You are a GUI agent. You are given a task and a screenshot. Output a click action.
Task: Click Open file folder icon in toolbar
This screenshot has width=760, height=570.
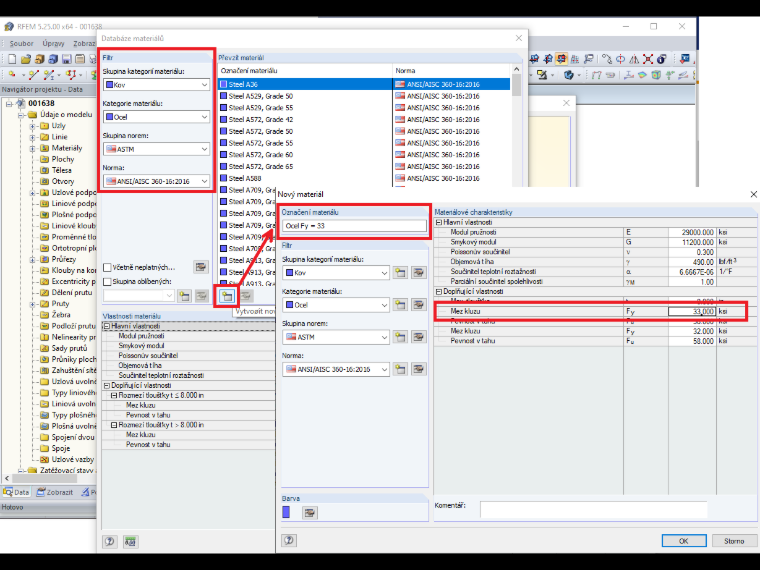26,59
